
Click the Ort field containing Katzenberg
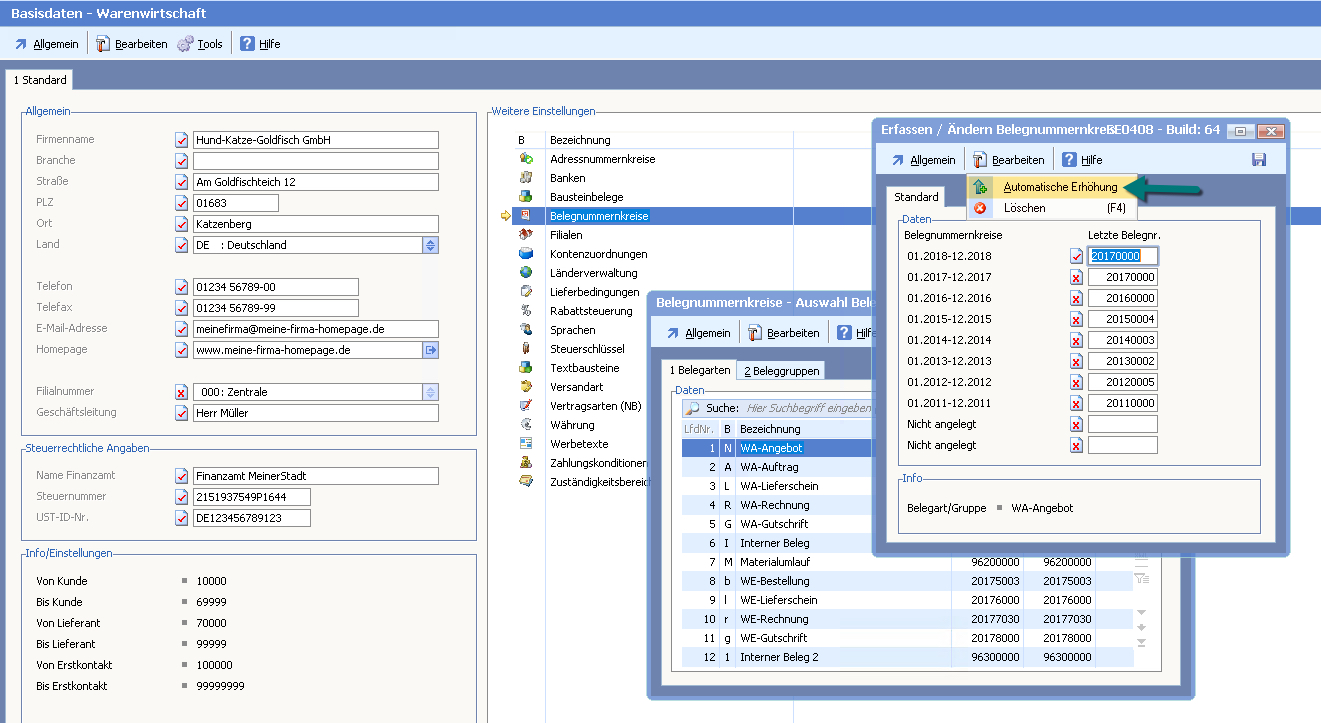(x=315, y=224)
